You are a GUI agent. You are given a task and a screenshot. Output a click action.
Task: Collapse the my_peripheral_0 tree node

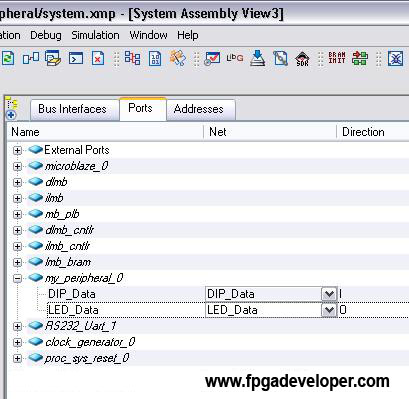click(17, 278)
